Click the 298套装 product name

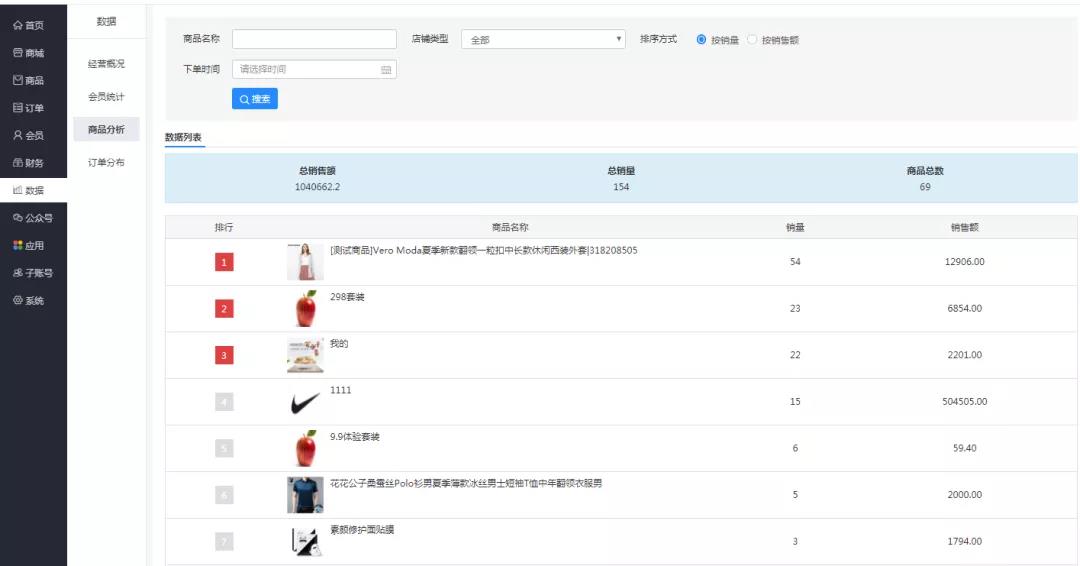347,297
